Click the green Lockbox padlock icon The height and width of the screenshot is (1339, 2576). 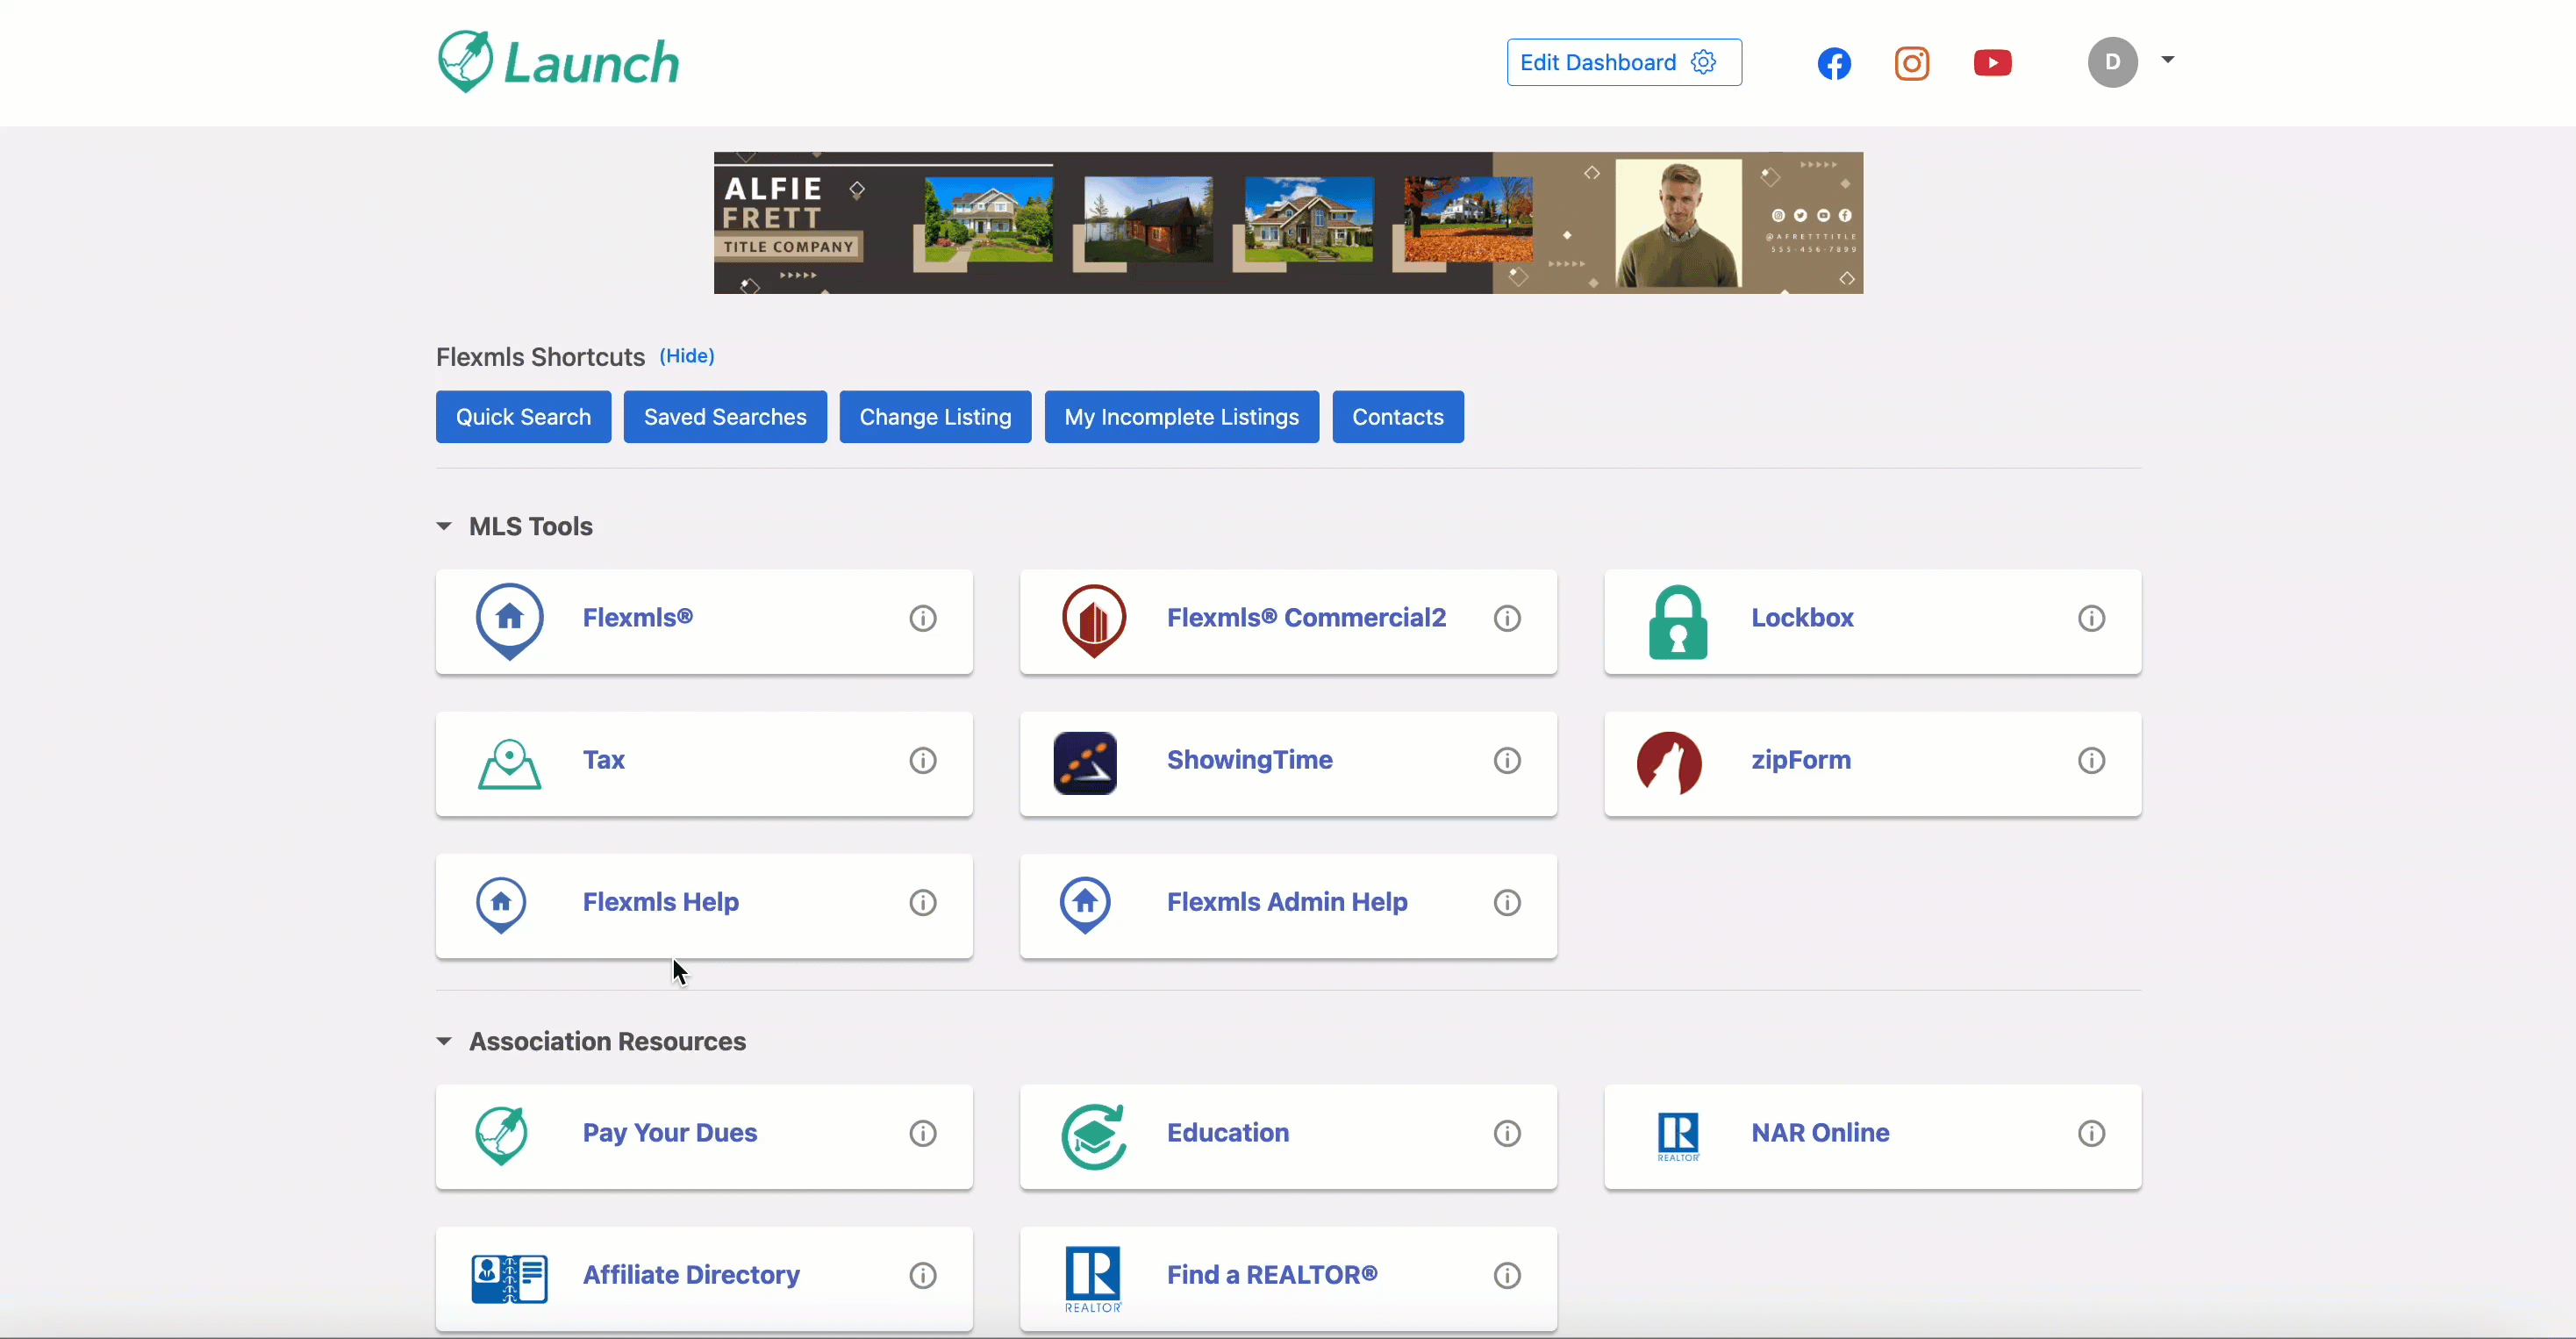(1678, 622)
